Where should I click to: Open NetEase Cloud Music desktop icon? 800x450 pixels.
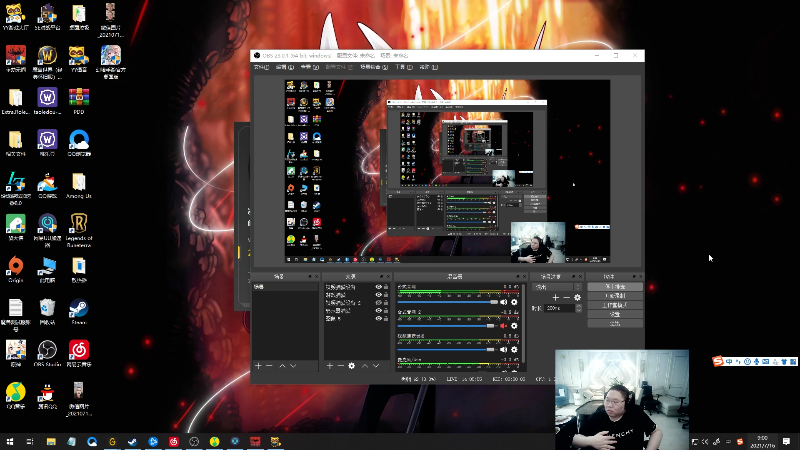click(x=79, y=354)
